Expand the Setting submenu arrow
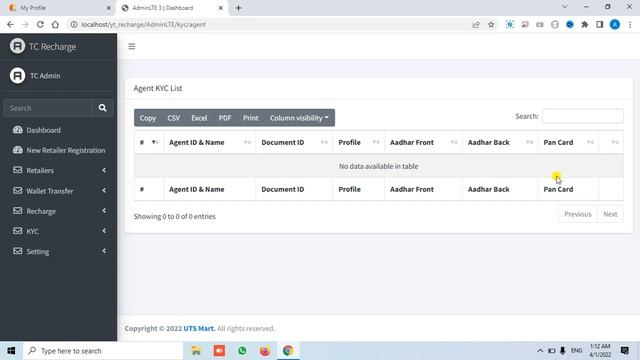Image resolution: width=640 pixels, height=360 pixels. [x=104, y=251]
